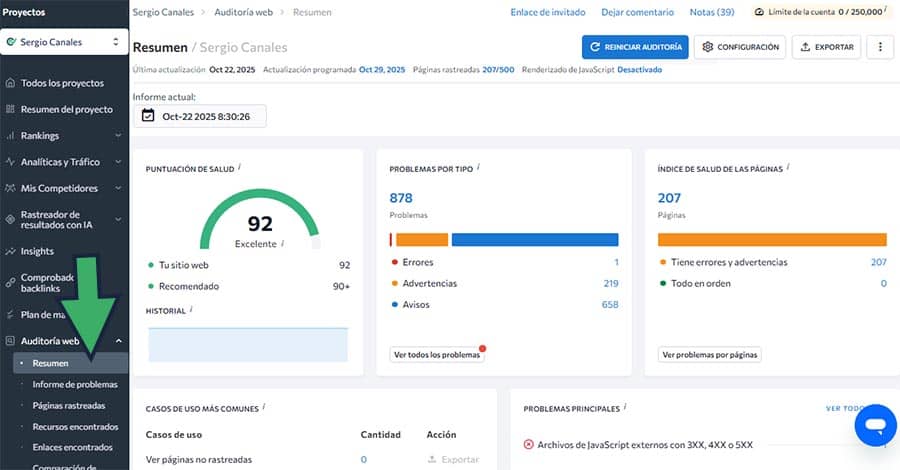Open the blue chat support bubble
Viewport: 900px width, 470px height.
click(876, 426)
